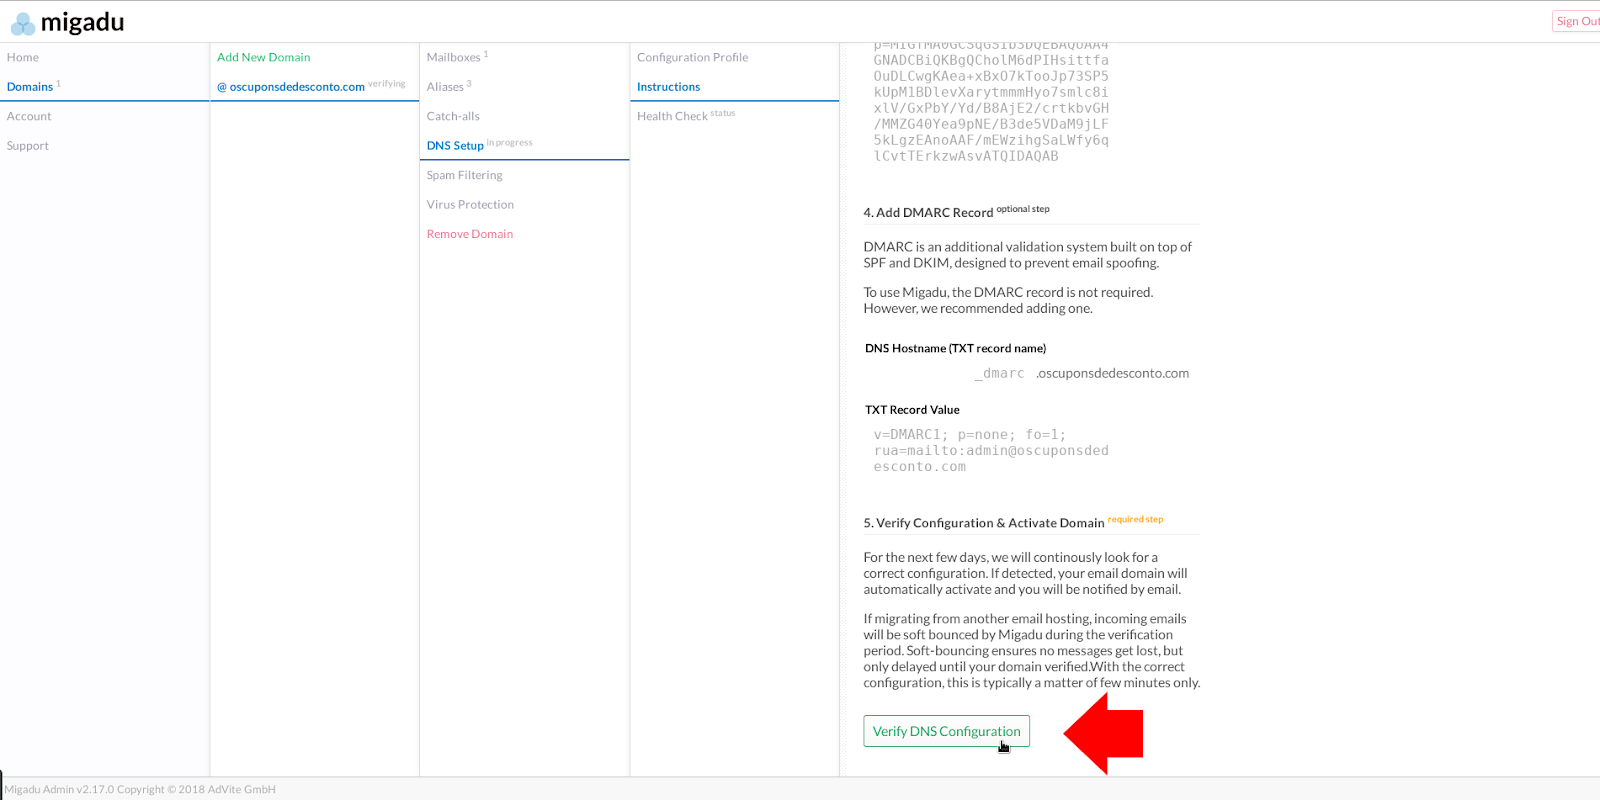Click Remove Domain

470,234
